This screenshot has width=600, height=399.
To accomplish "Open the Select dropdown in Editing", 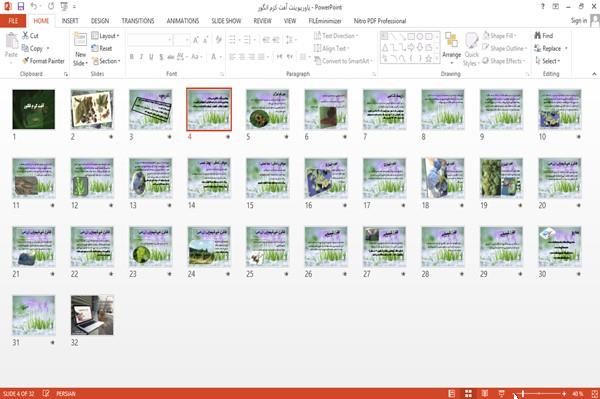I will coord(548,61).
